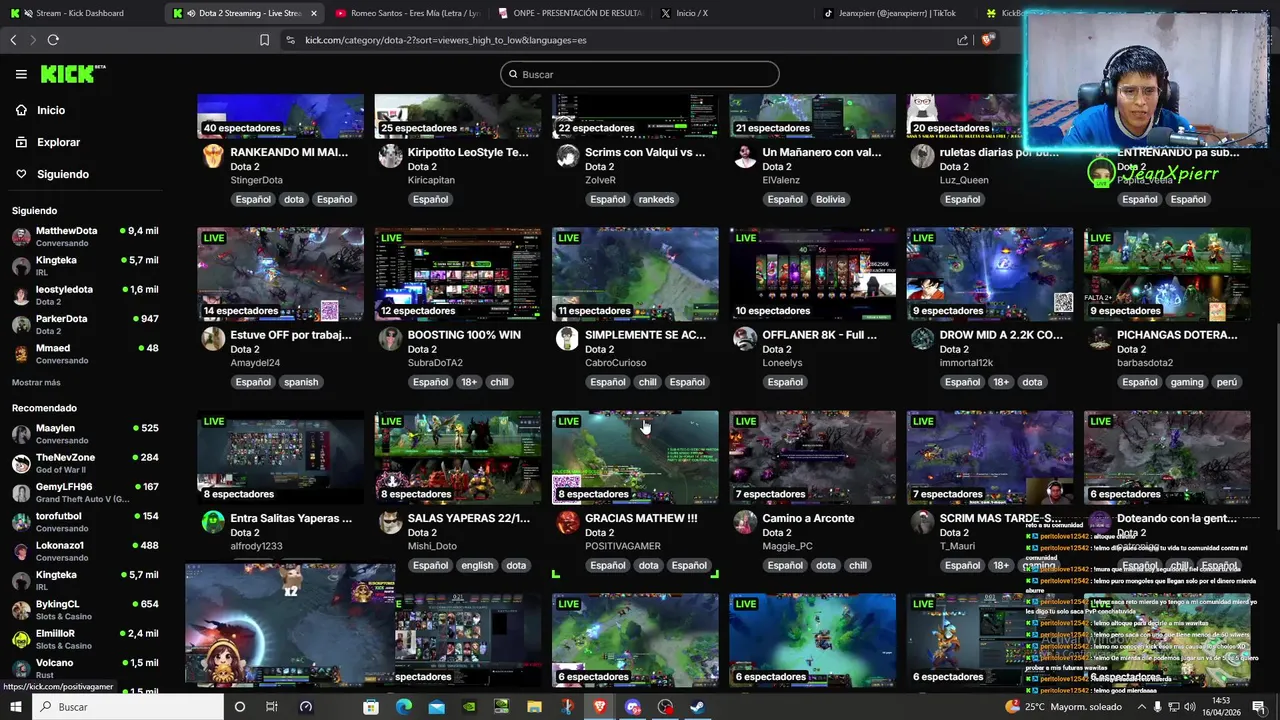Open the Estuve OFF por trabajo stream thumbnail
Viewport: 1280px width, 720px height.
[280, 274]
